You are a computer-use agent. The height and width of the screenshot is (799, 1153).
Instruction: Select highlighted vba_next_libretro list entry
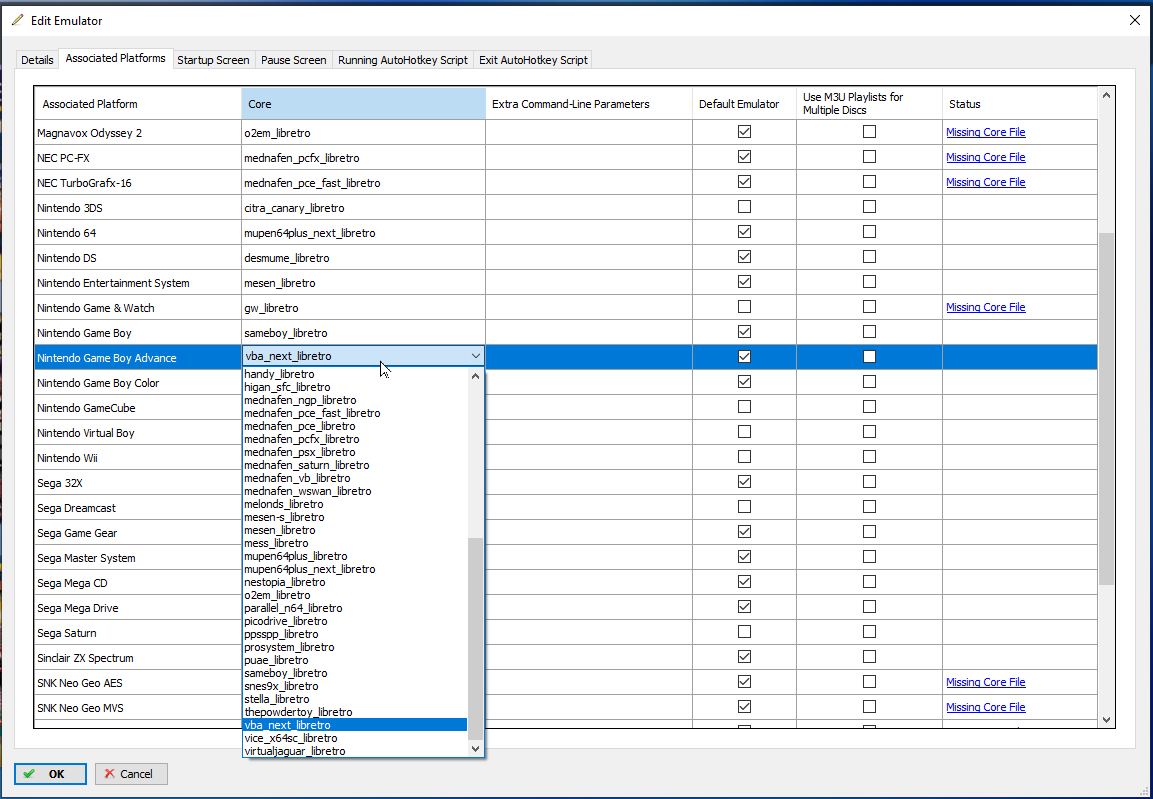355,725
